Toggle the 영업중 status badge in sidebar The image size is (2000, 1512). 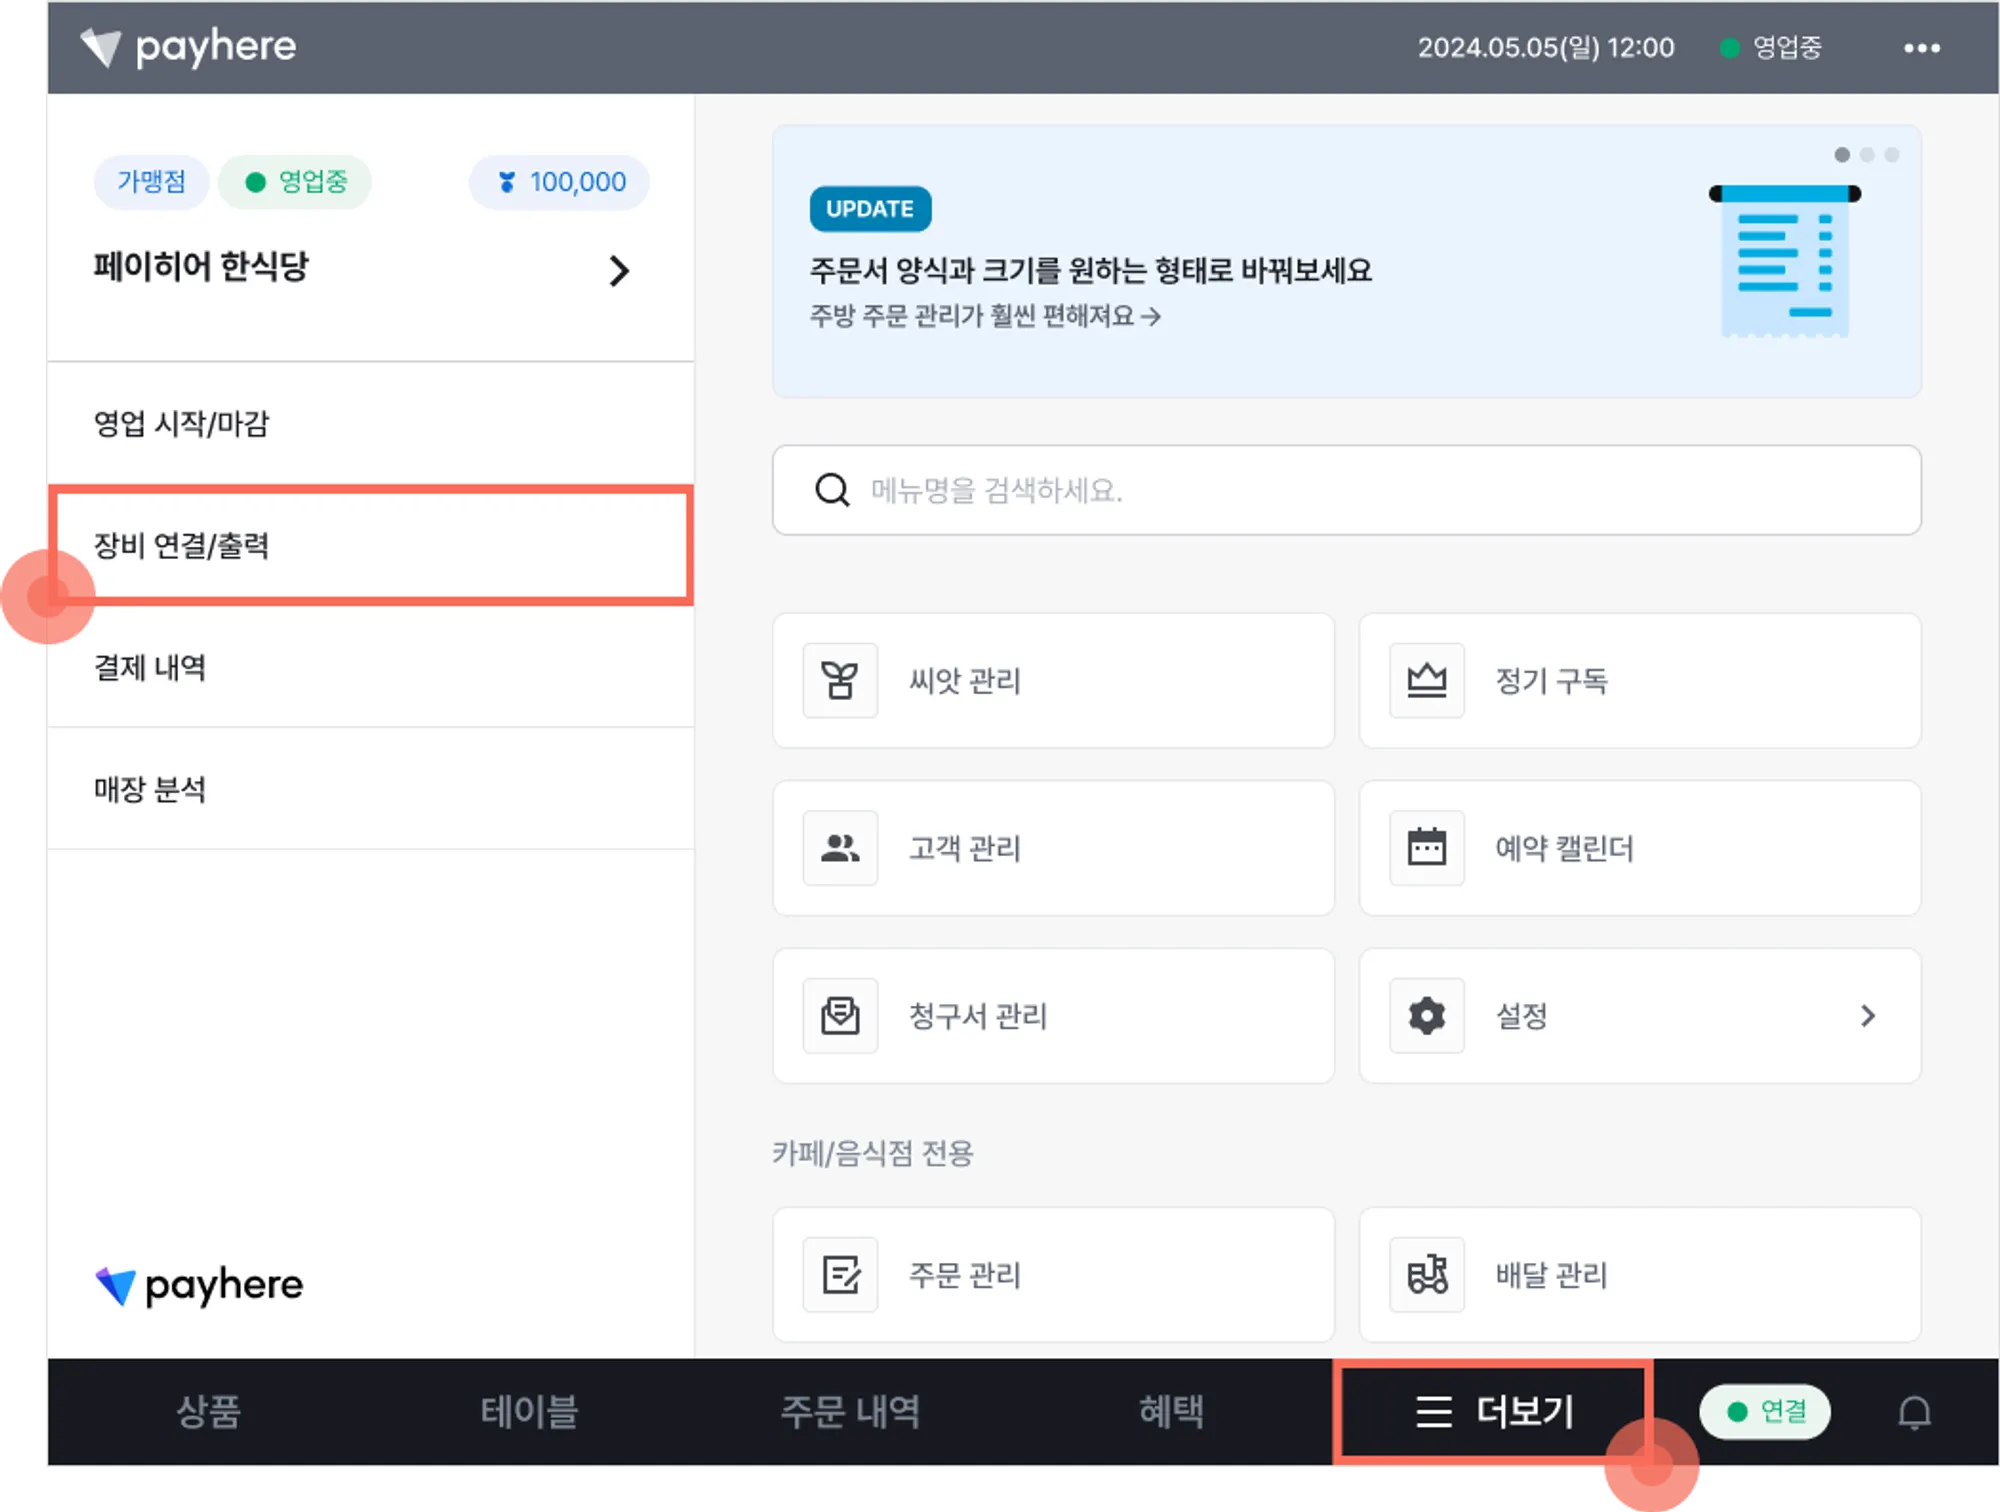pos(295,182)
